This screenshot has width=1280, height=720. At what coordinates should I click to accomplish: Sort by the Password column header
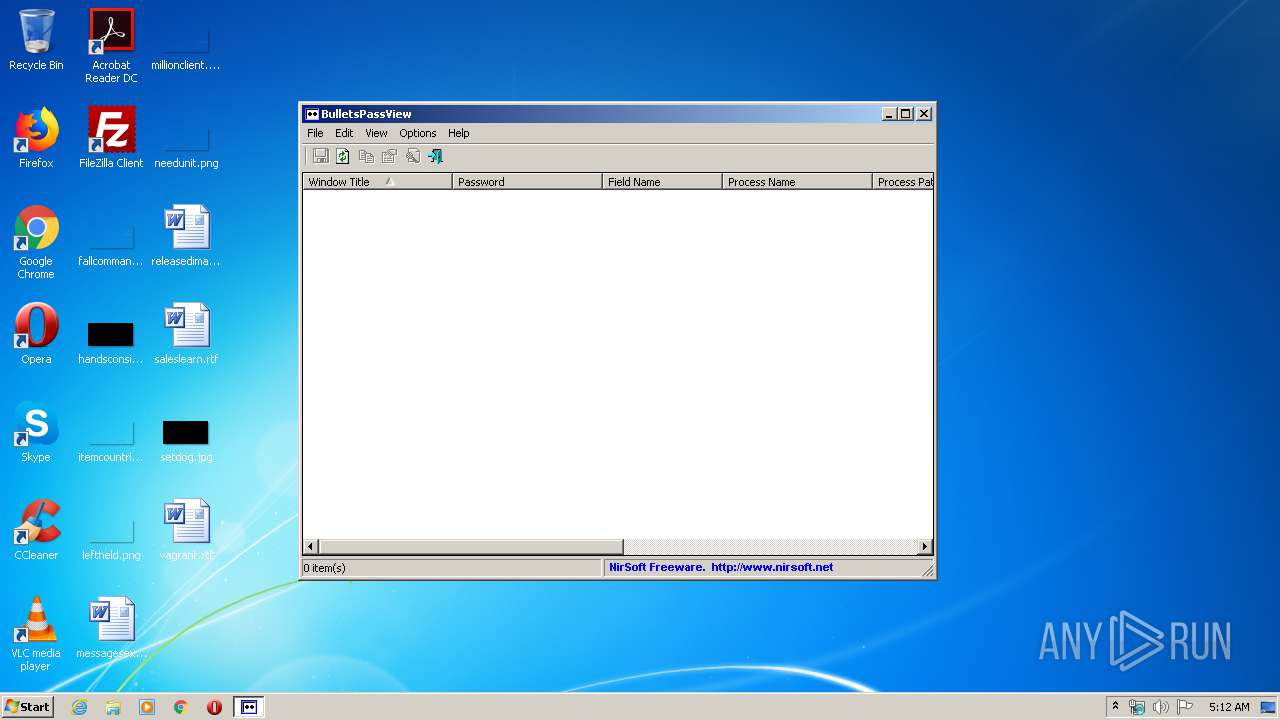[527, 182]
